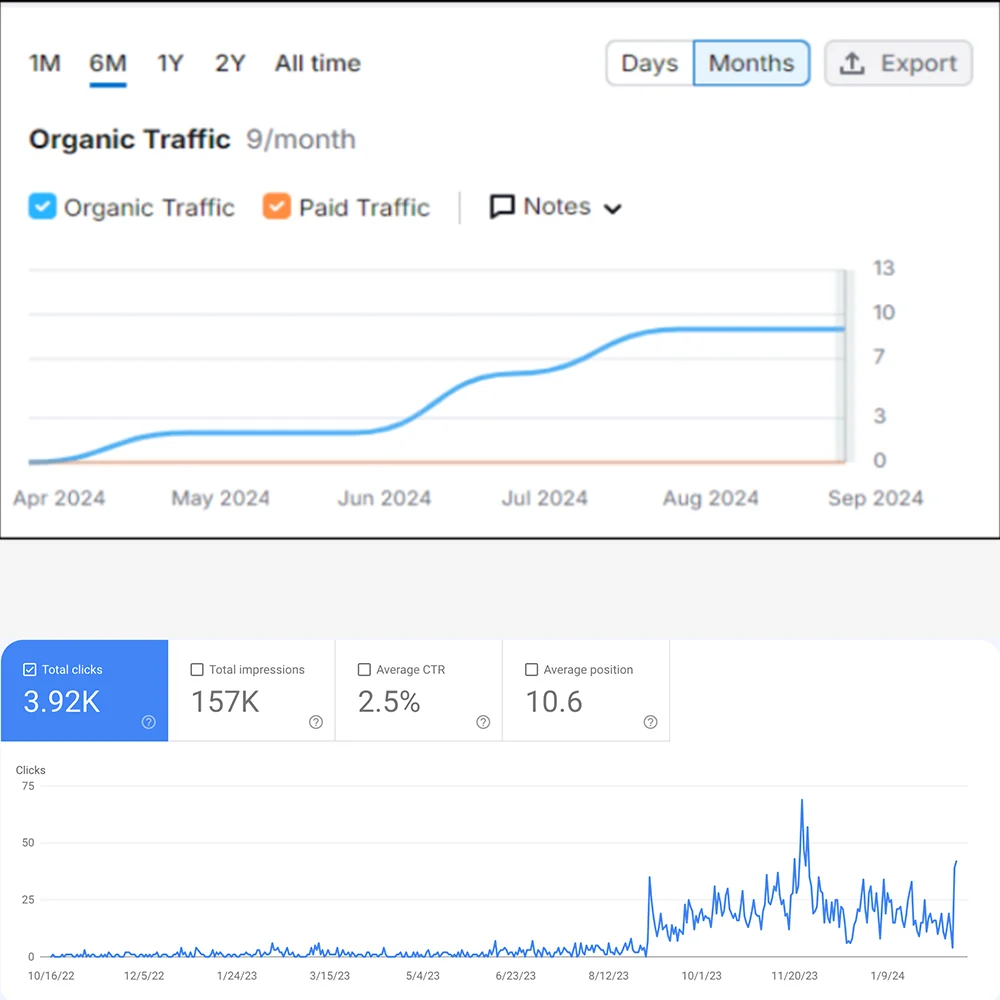The height and width of the screenshot is (1000, 1000).
Task: Click help icon on Total impressions card
Action: (316, 722)
